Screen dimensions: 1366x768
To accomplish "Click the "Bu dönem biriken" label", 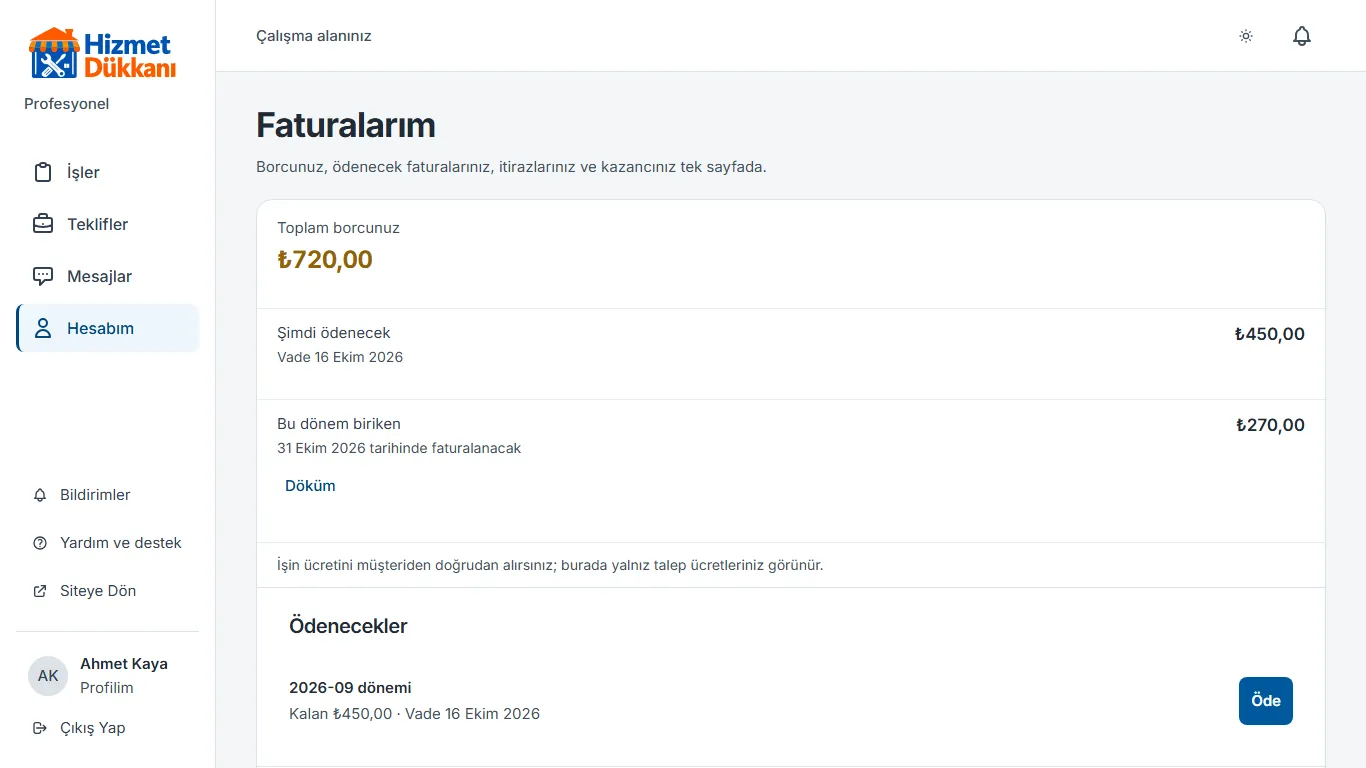I will 339,424.
